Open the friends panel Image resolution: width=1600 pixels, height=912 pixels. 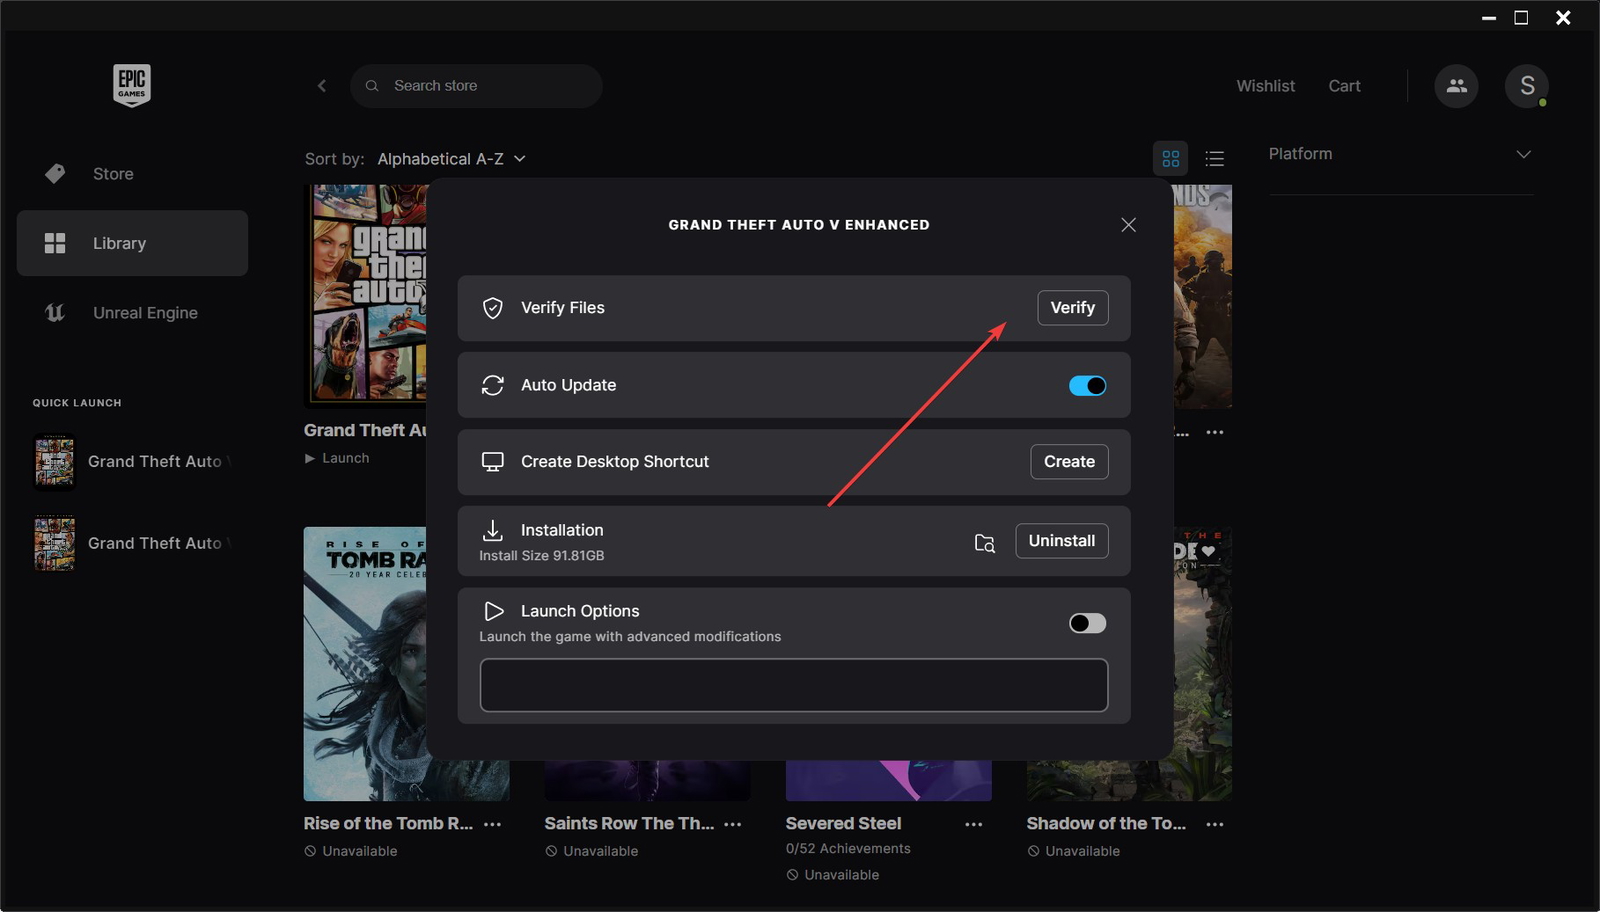coord(1456,86)
